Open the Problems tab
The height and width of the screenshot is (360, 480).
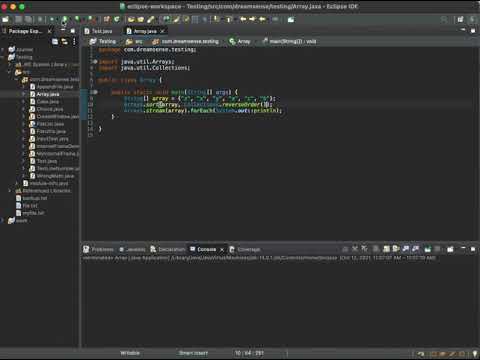(x=99, y=249)
